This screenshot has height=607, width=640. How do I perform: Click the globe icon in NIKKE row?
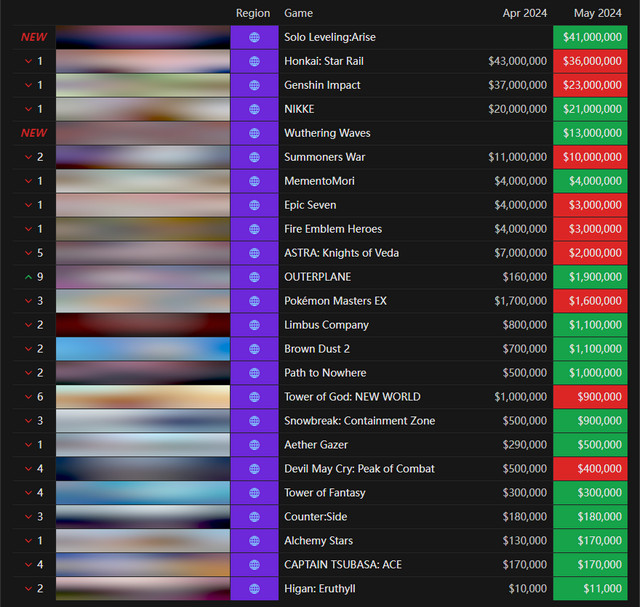pyautogui.click(x=254, y=109)
